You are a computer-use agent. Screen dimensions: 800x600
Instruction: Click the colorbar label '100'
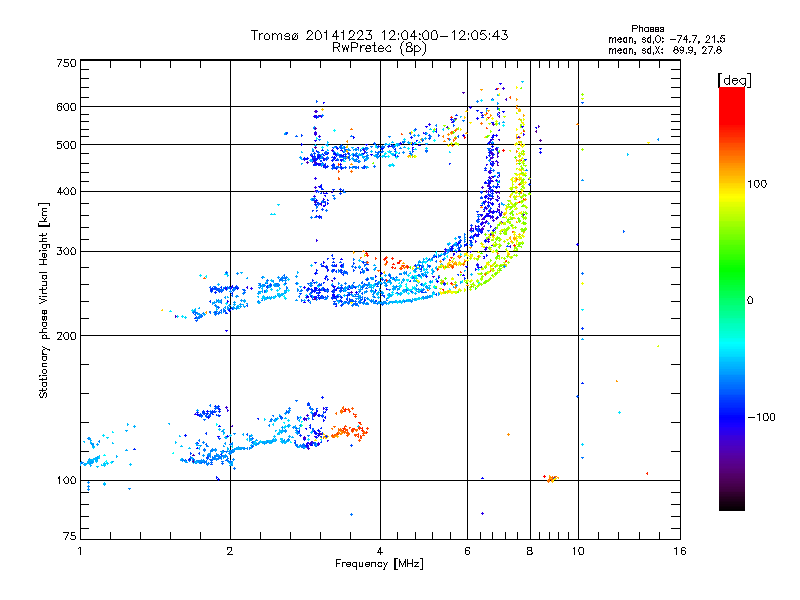pos(757,184)
